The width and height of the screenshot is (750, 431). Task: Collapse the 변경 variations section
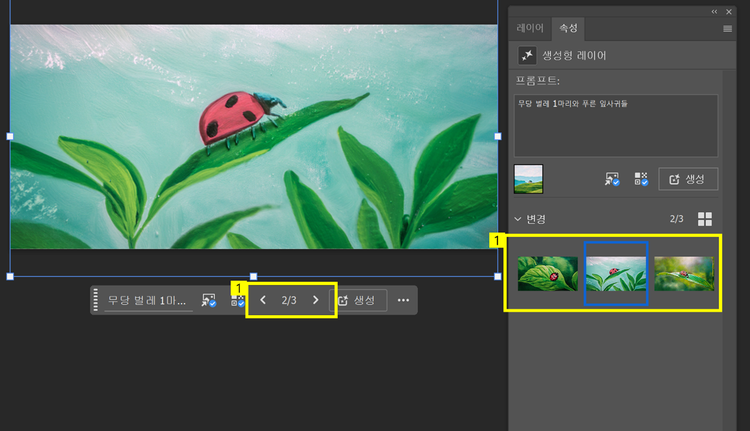click(518, 219)
